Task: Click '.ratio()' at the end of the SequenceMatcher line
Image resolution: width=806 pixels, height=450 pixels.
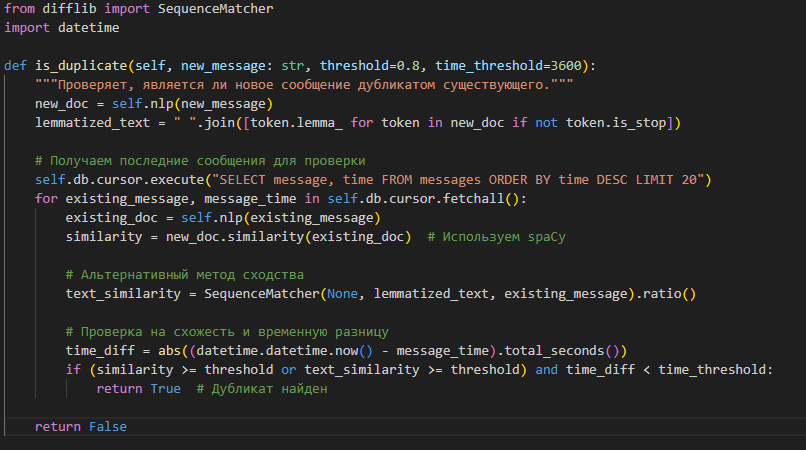Action: (667, 294)
